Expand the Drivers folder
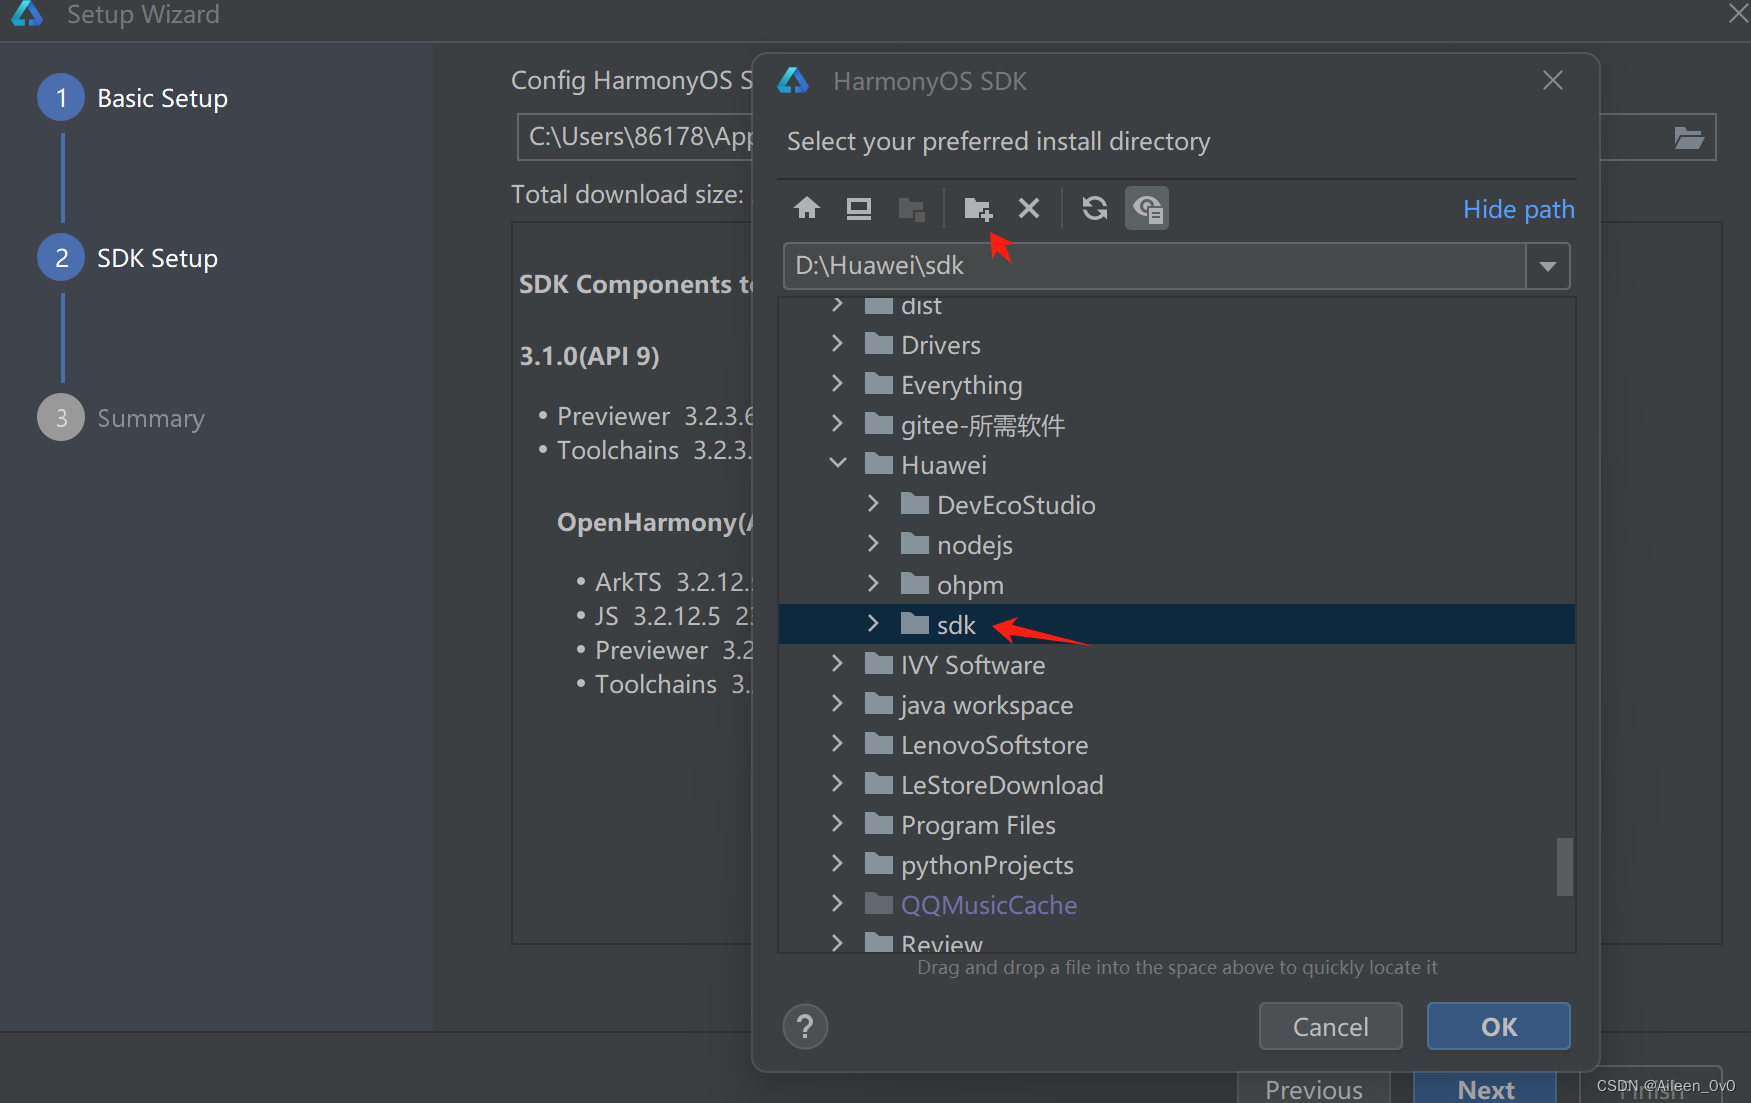The height and width of the screenshot is (1103, 1751). tap(837, 344)
